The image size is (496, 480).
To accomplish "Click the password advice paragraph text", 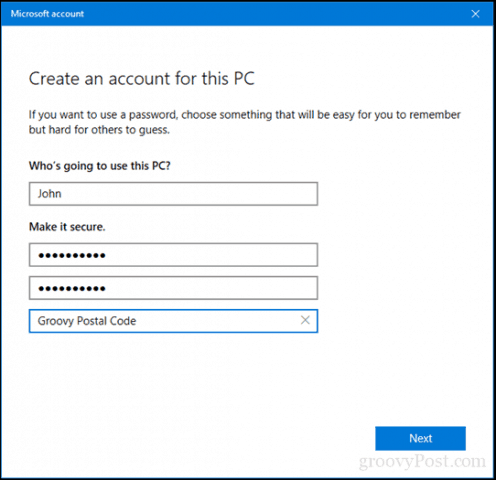I will coord(245,122).
